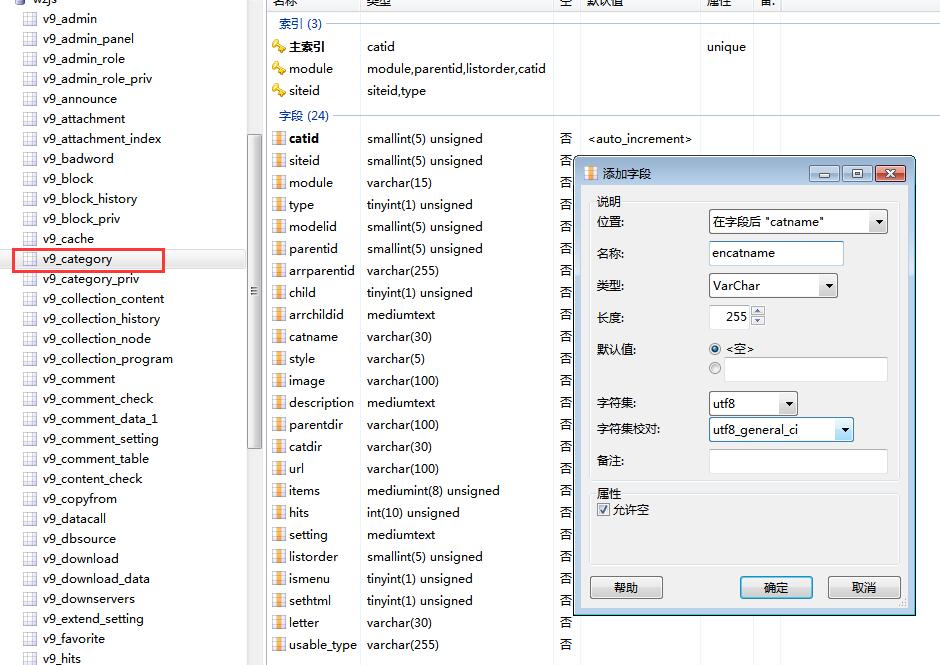Select the <空> default value radio button
This screenshot has width=940, height=665.
[x=715, y=349]
